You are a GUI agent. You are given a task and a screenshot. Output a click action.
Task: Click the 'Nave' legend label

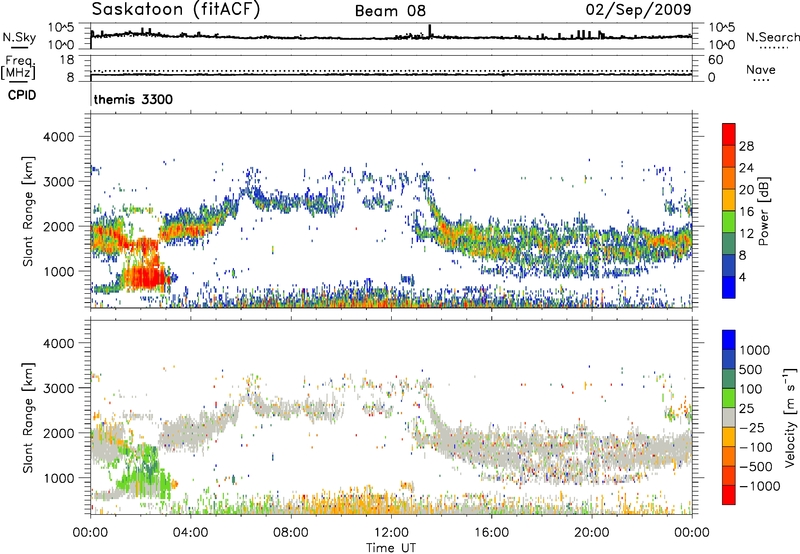click(761, 69)
